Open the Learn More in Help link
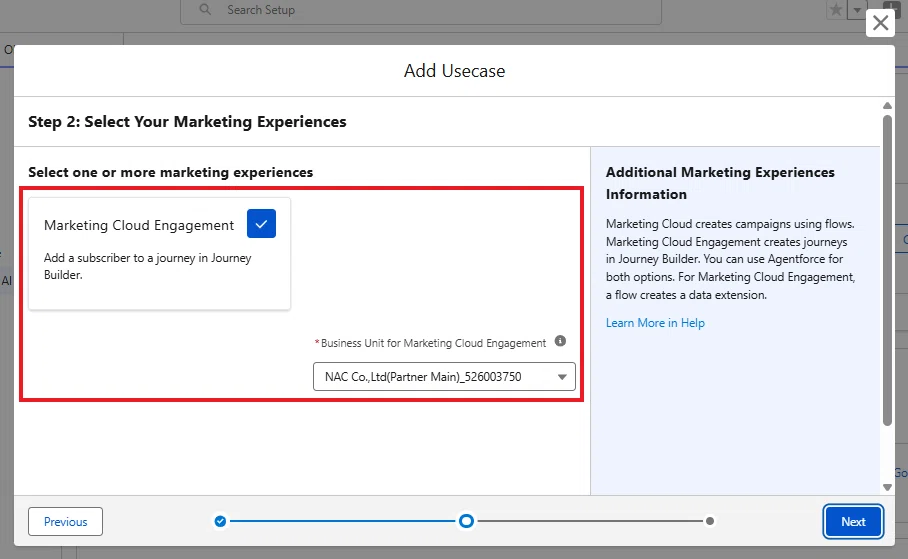The image size is (908, 559). point(655,323)
